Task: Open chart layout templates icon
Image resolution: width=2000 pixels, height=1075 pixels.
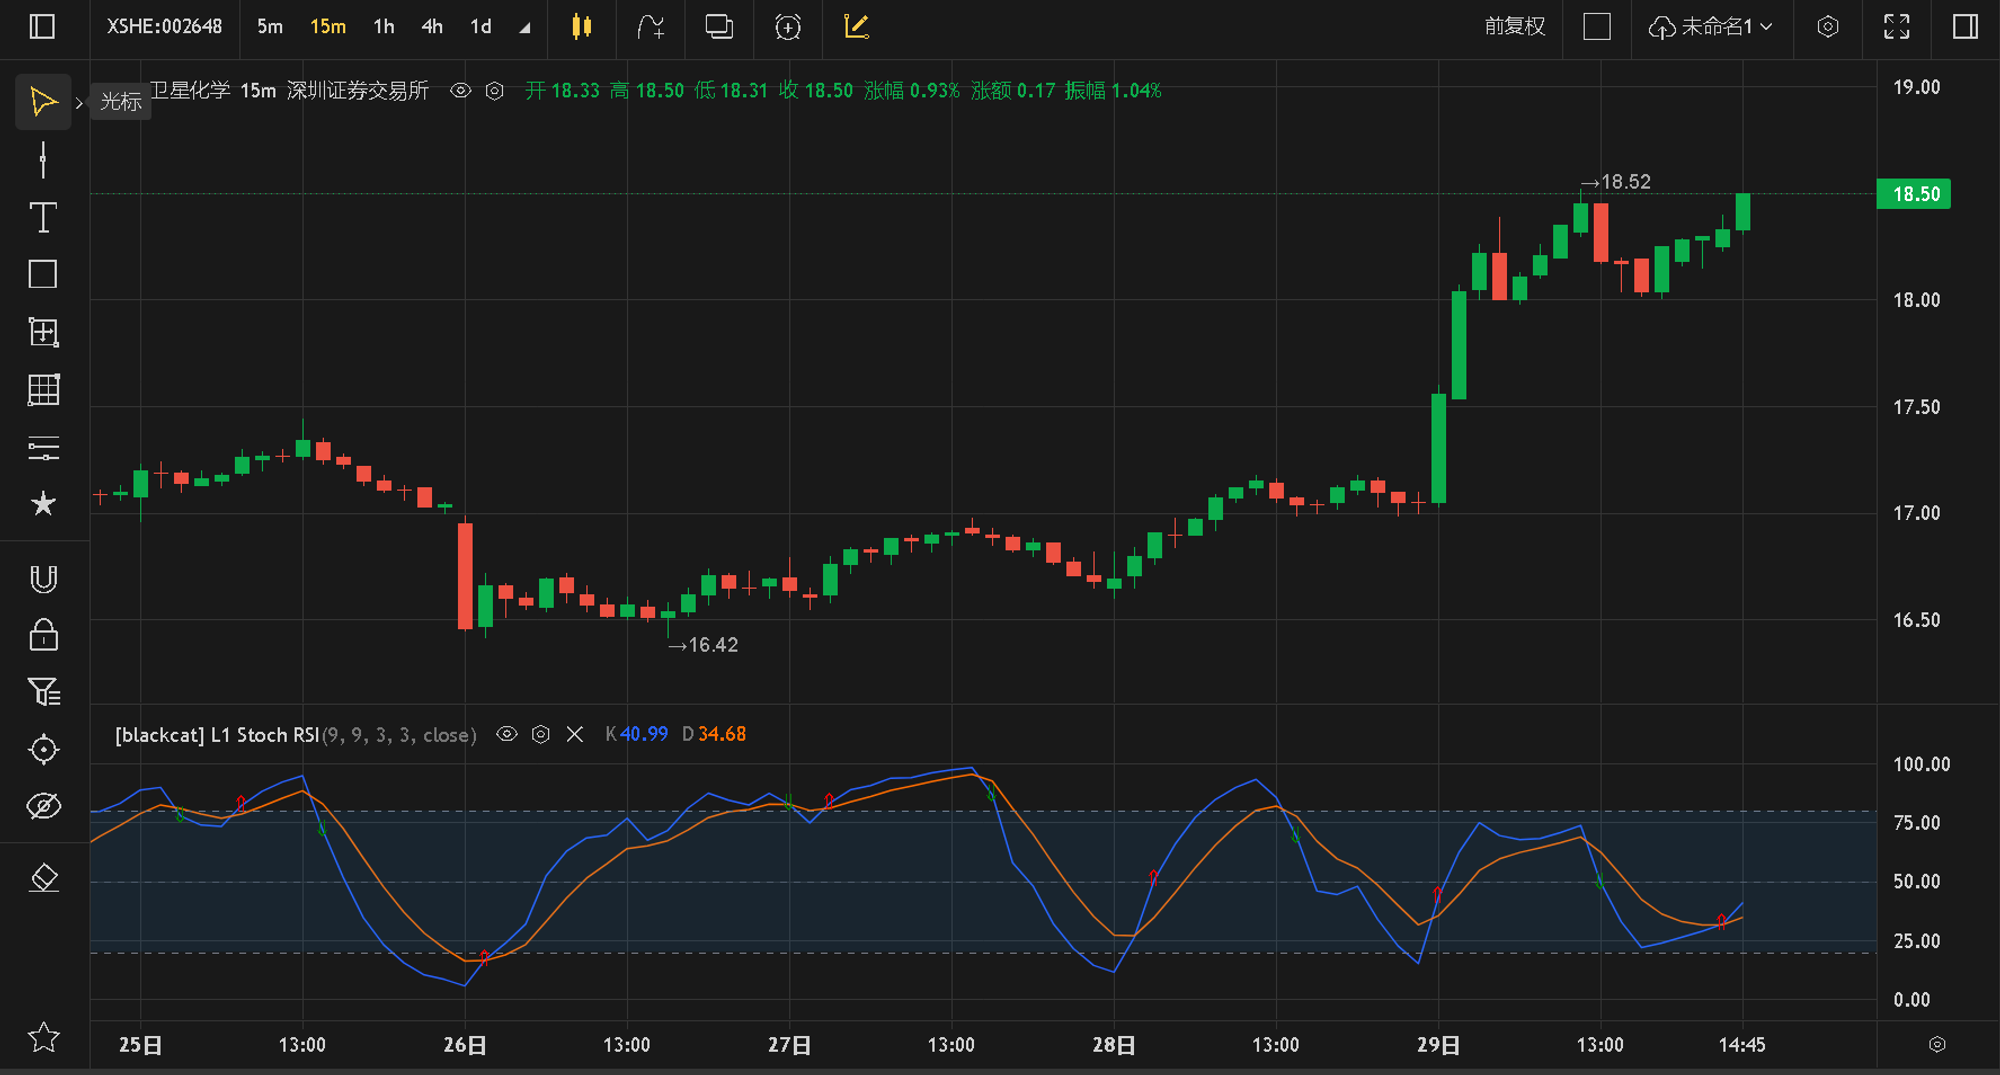Action: [x=719, y=27]
